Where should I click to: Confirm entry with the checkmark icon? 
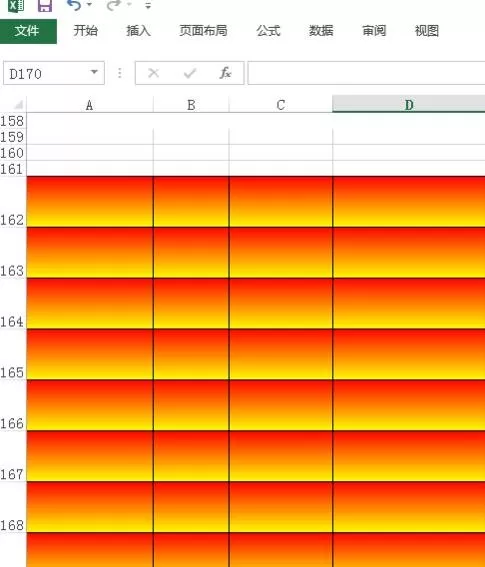coord(190,73)
